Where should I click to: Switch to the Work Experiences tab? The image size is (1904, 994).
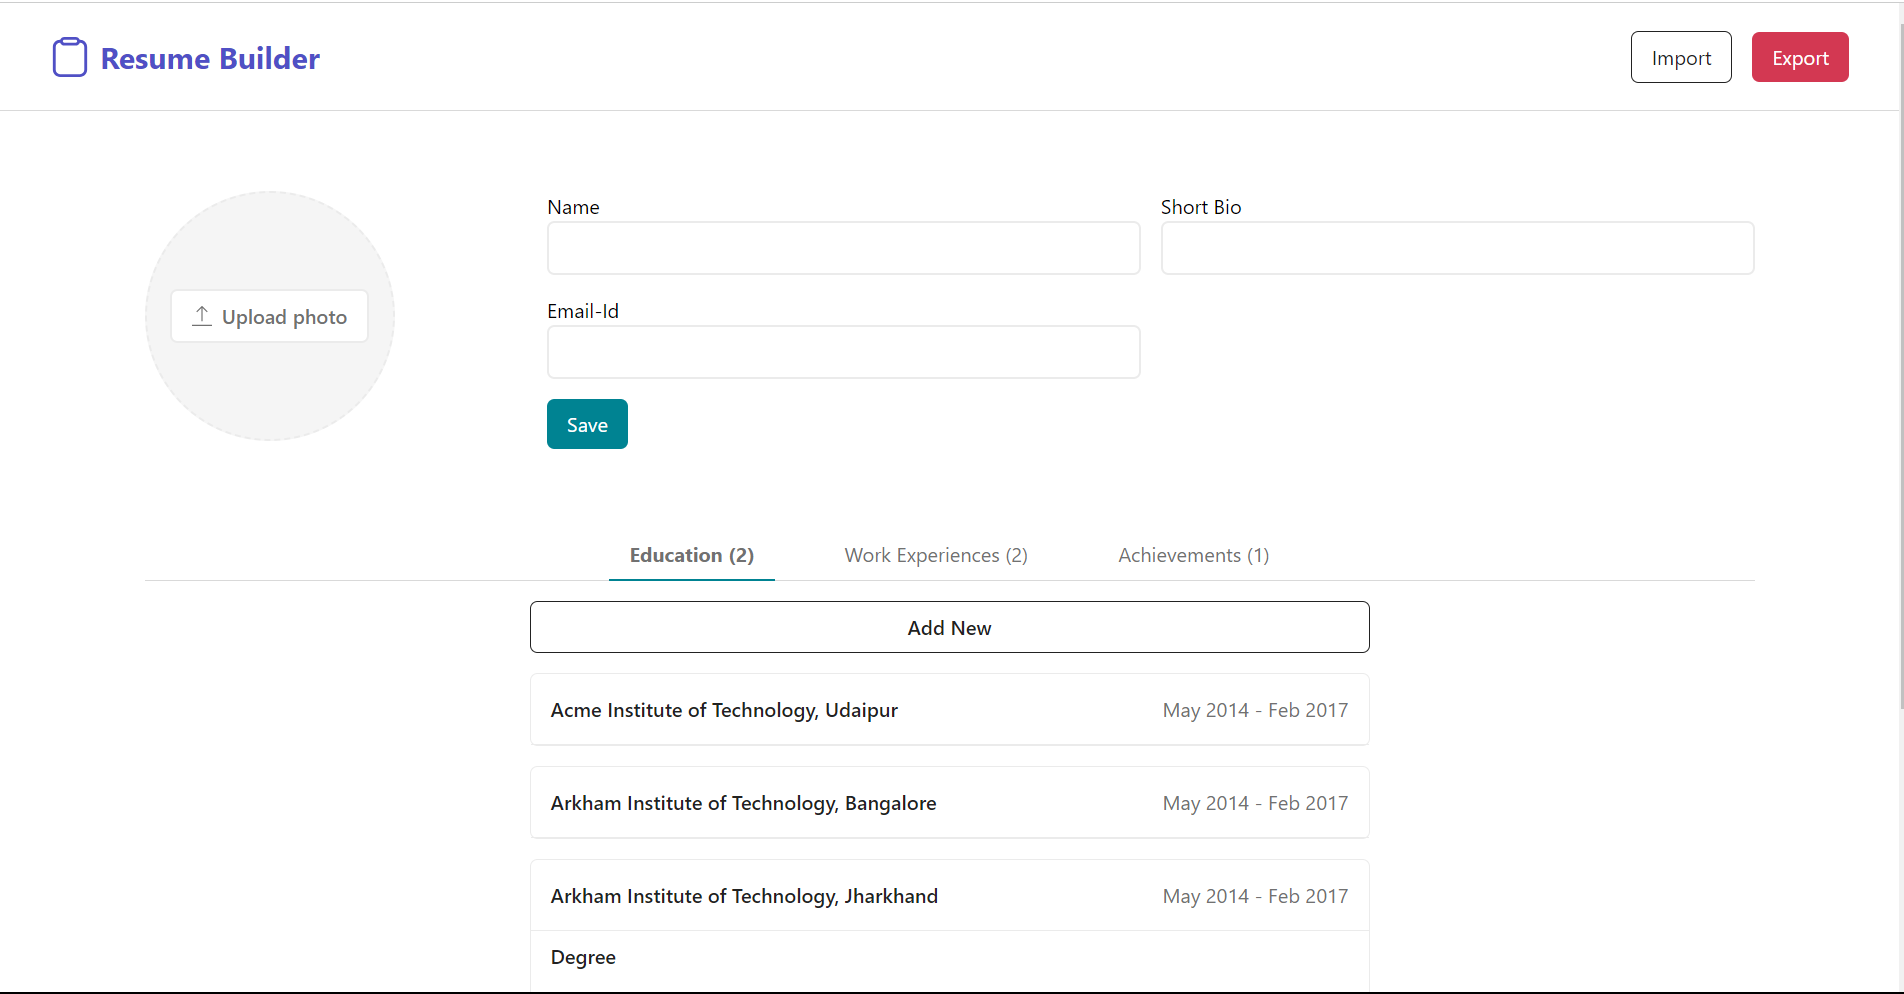pyautogui.click(x=935, y=555)
